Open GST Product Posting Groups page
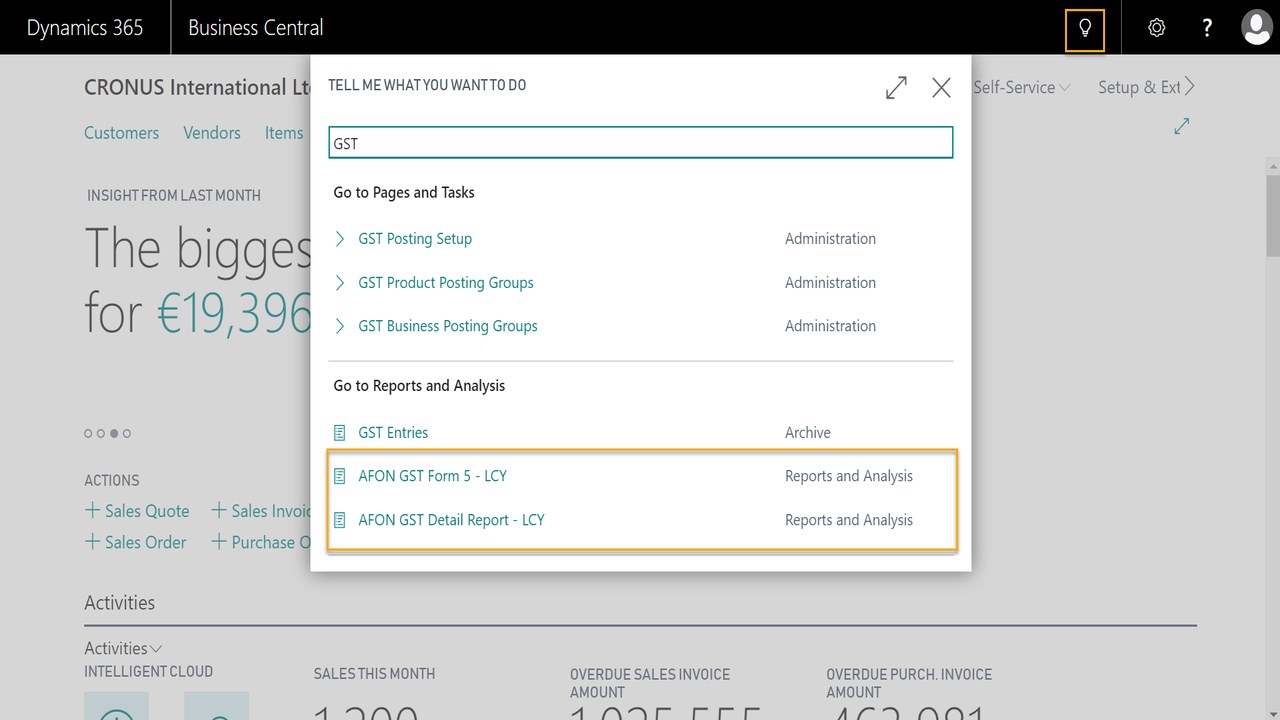Image resolution: width=1280 pixels, height=720 pixels. click(446, 283)
